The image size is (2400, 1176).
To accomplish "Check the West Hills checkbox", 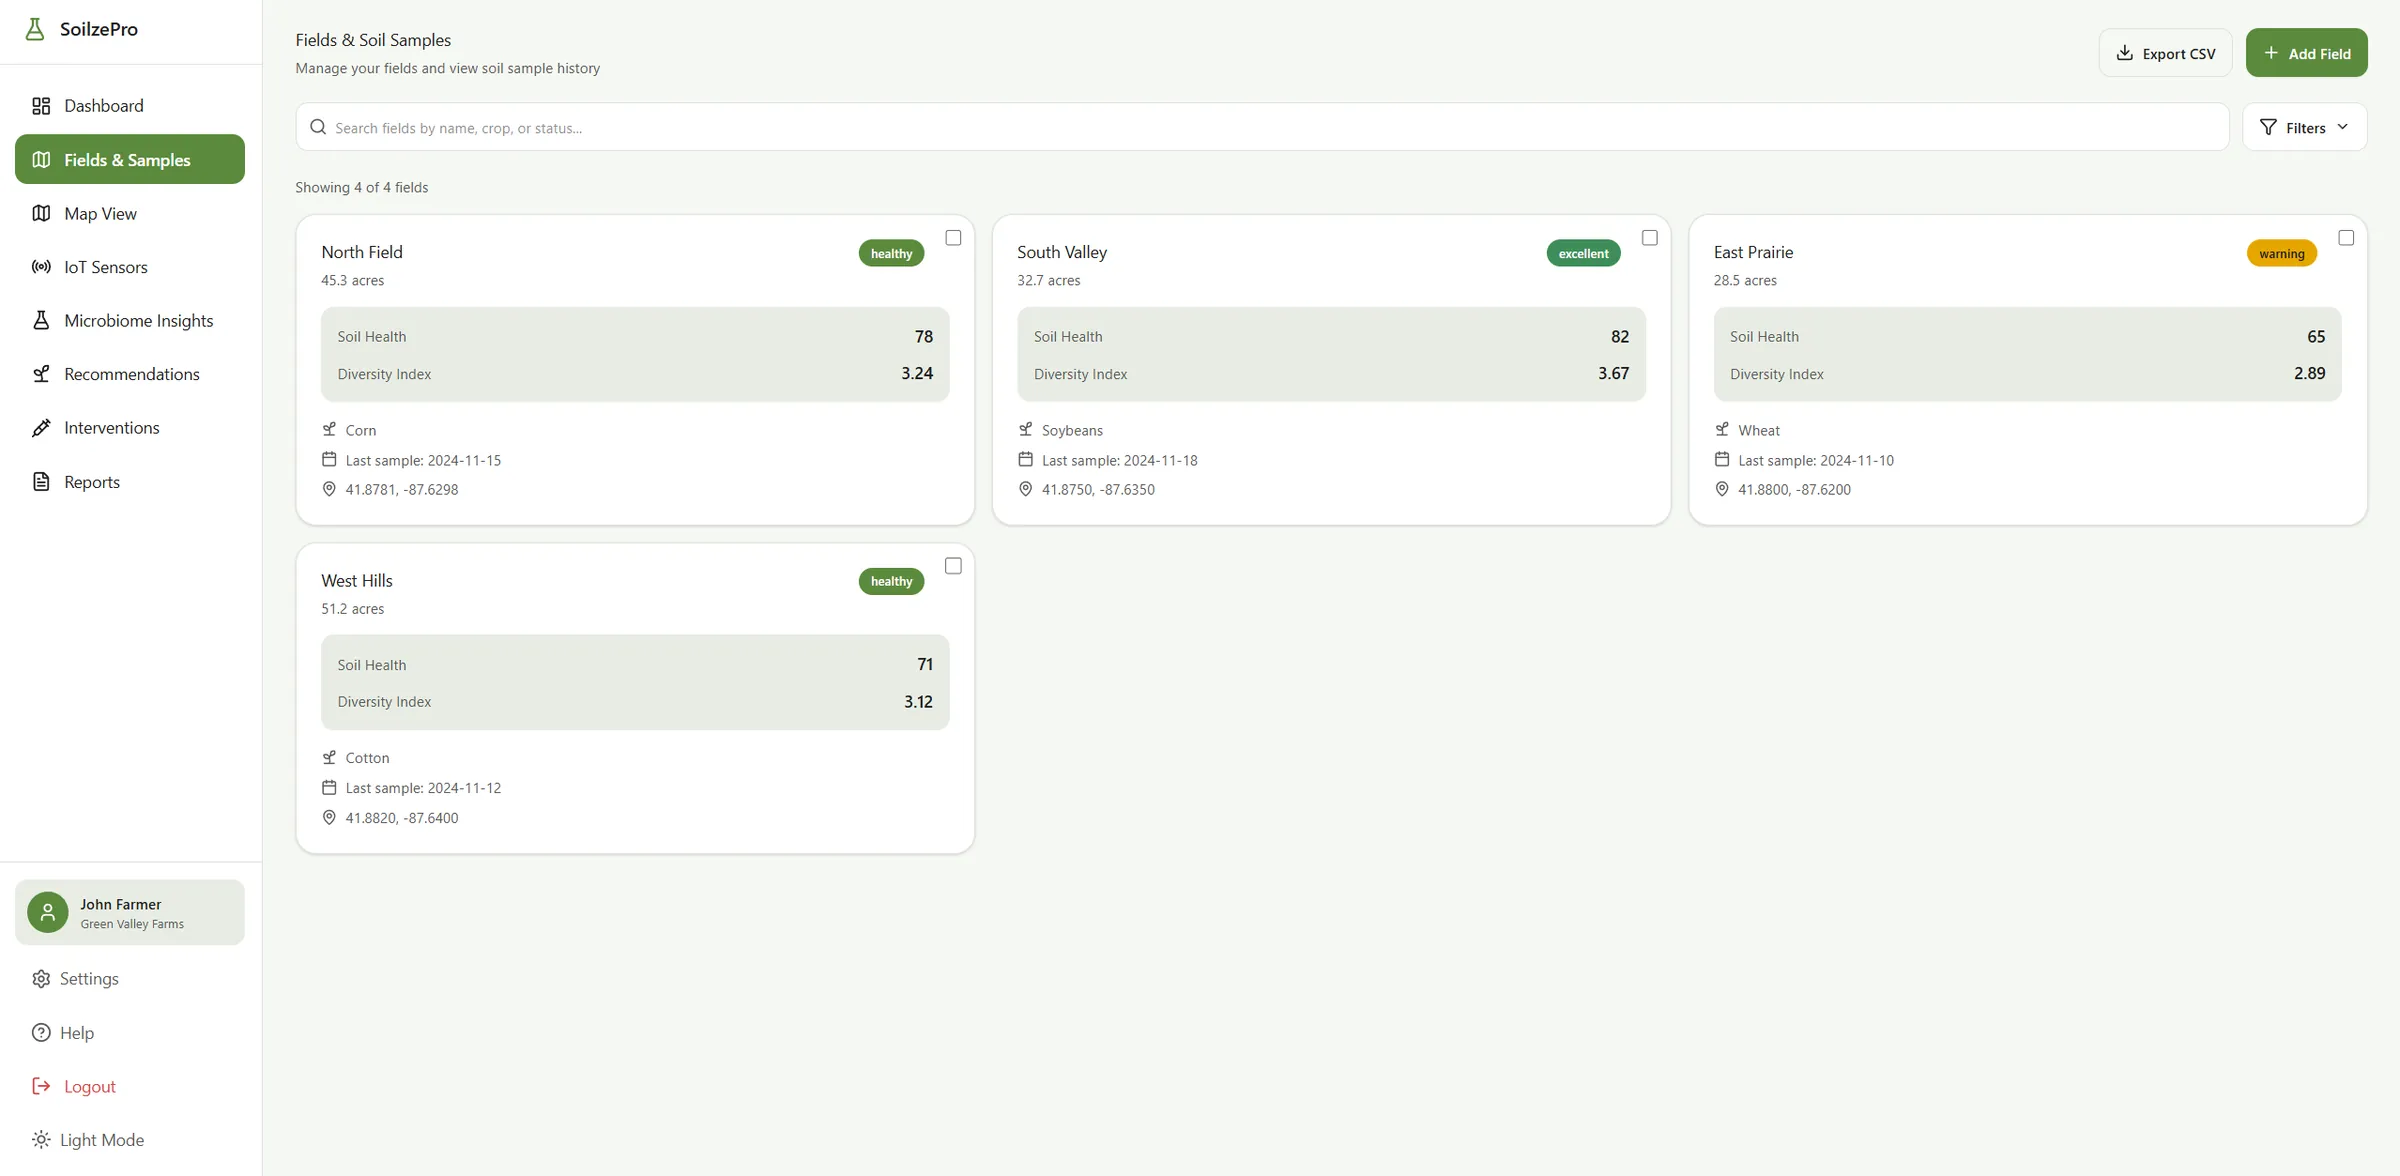I will point(953,566).
